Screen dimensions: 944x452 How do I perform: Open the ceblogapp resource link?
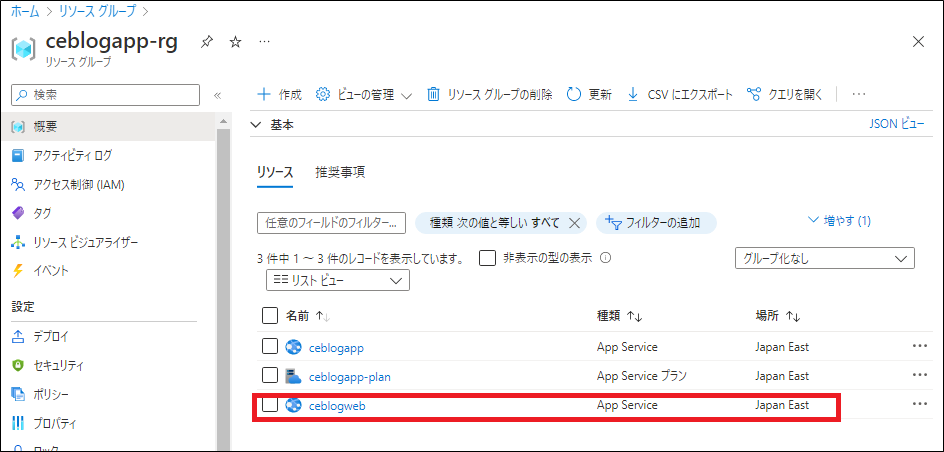[x=336, y=347]
